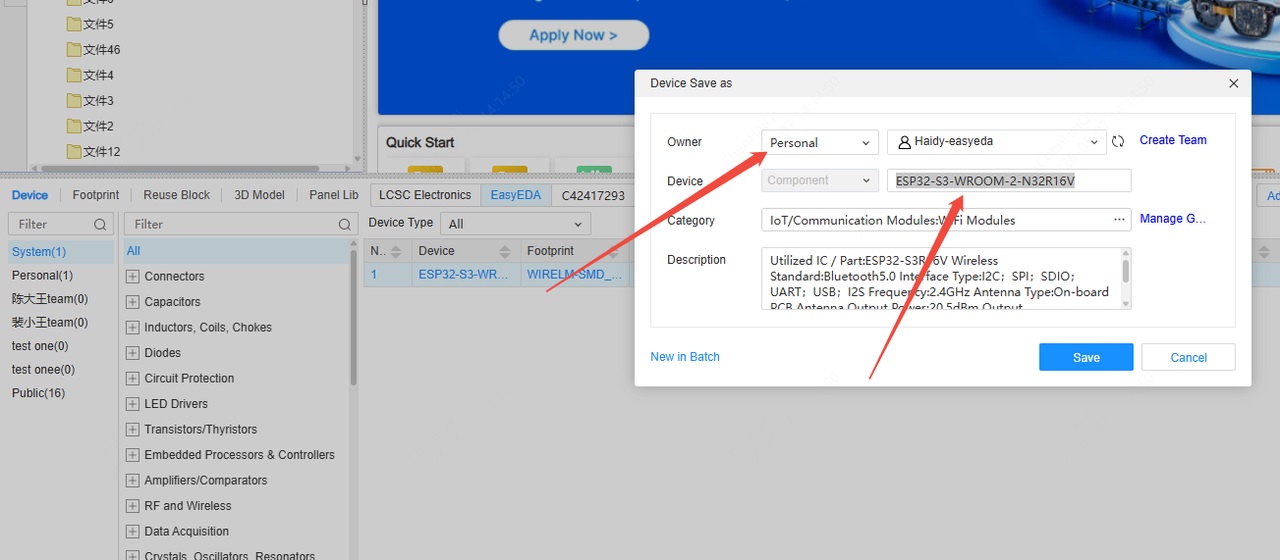Select the 文件2 folder
Viewport: 1280px width, 560px height.
(90, 126)
